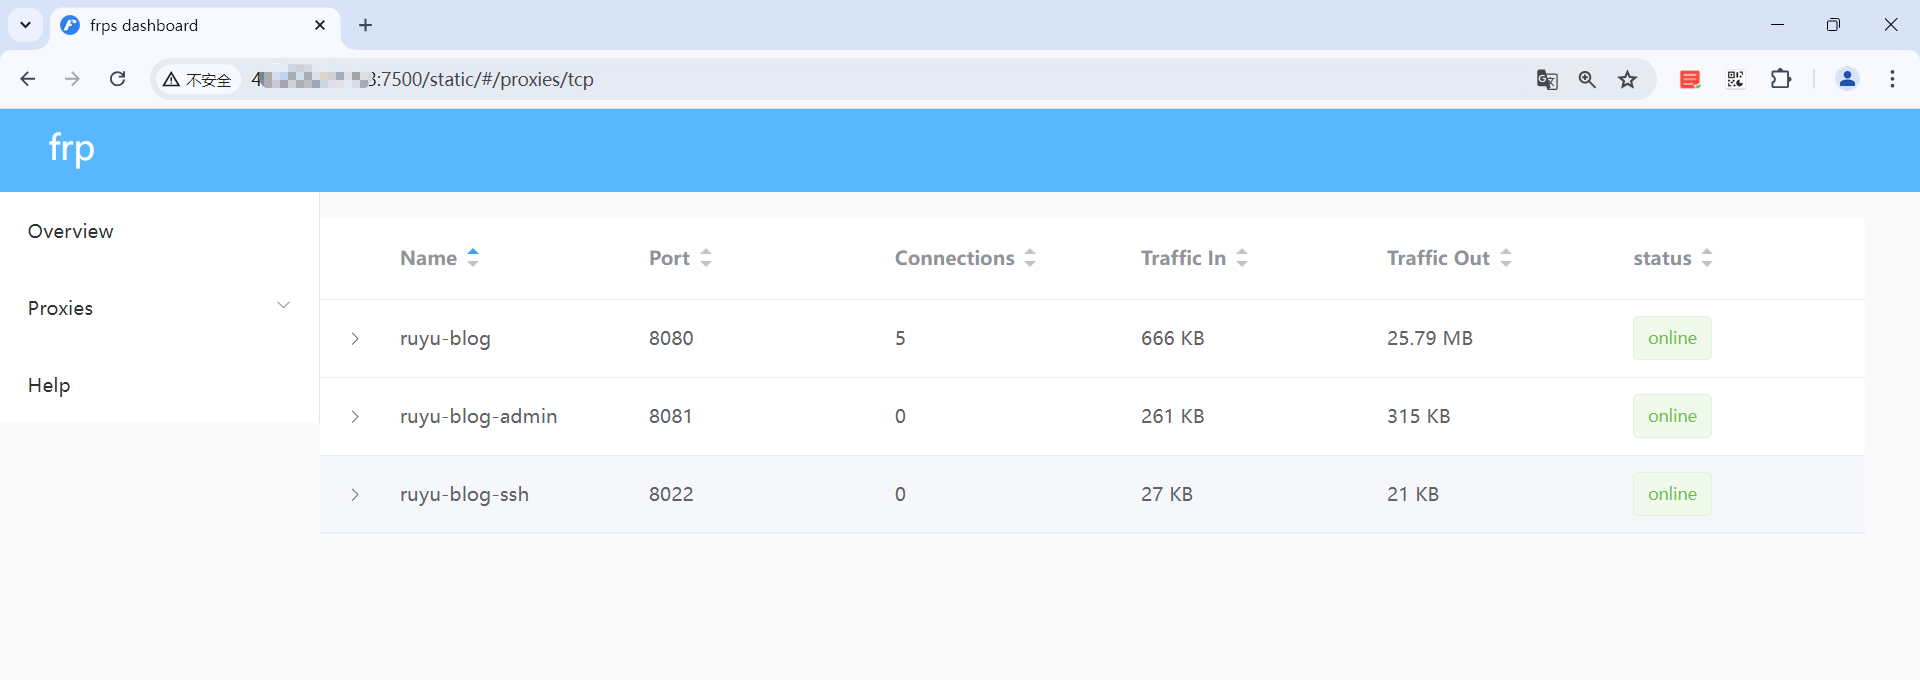This screenshot has width=1920, height=680.
Task: Sort table by Traffic In arrows
Action: (1242, 257)
